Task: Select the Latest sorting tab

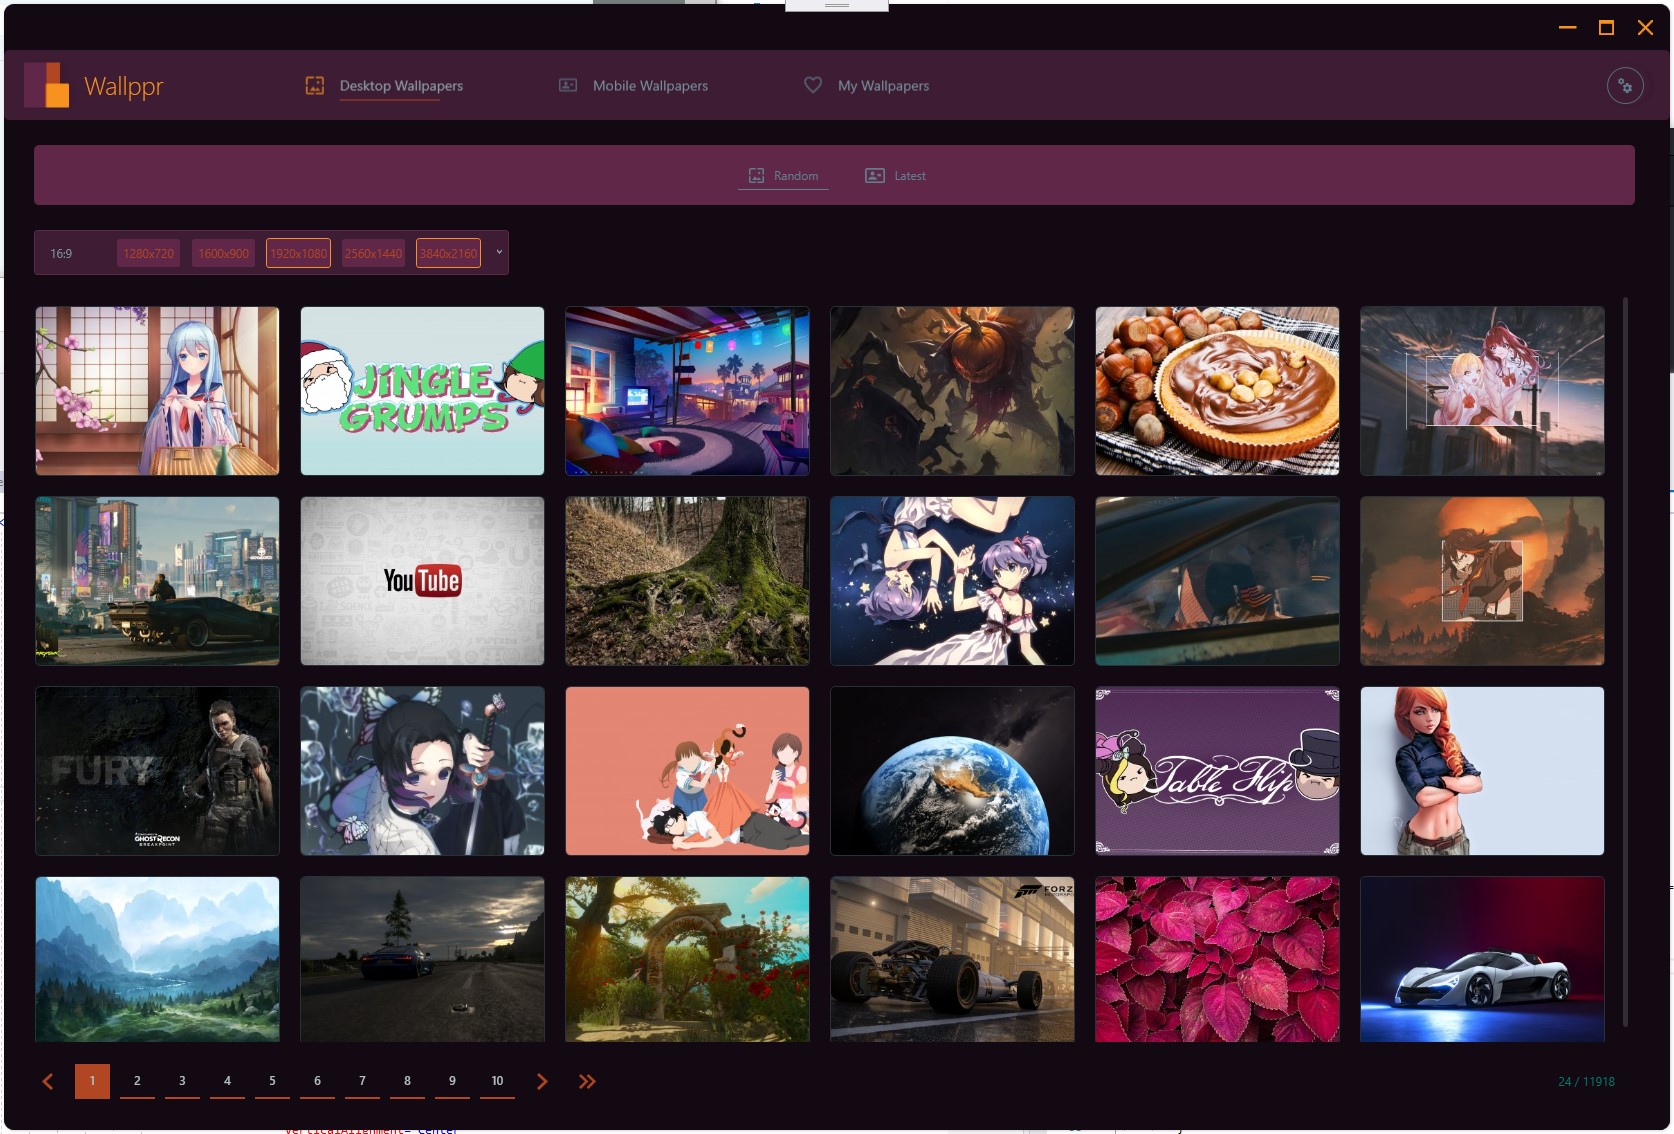Action: 895,176
